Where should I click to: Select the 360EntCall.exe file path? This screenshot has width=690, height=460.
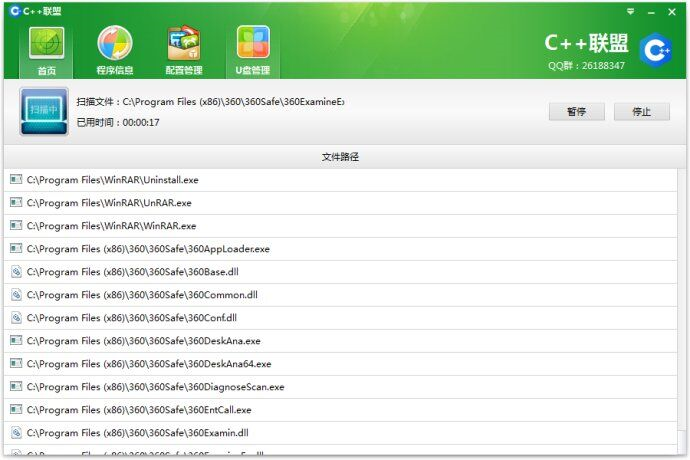pos(139,410)
